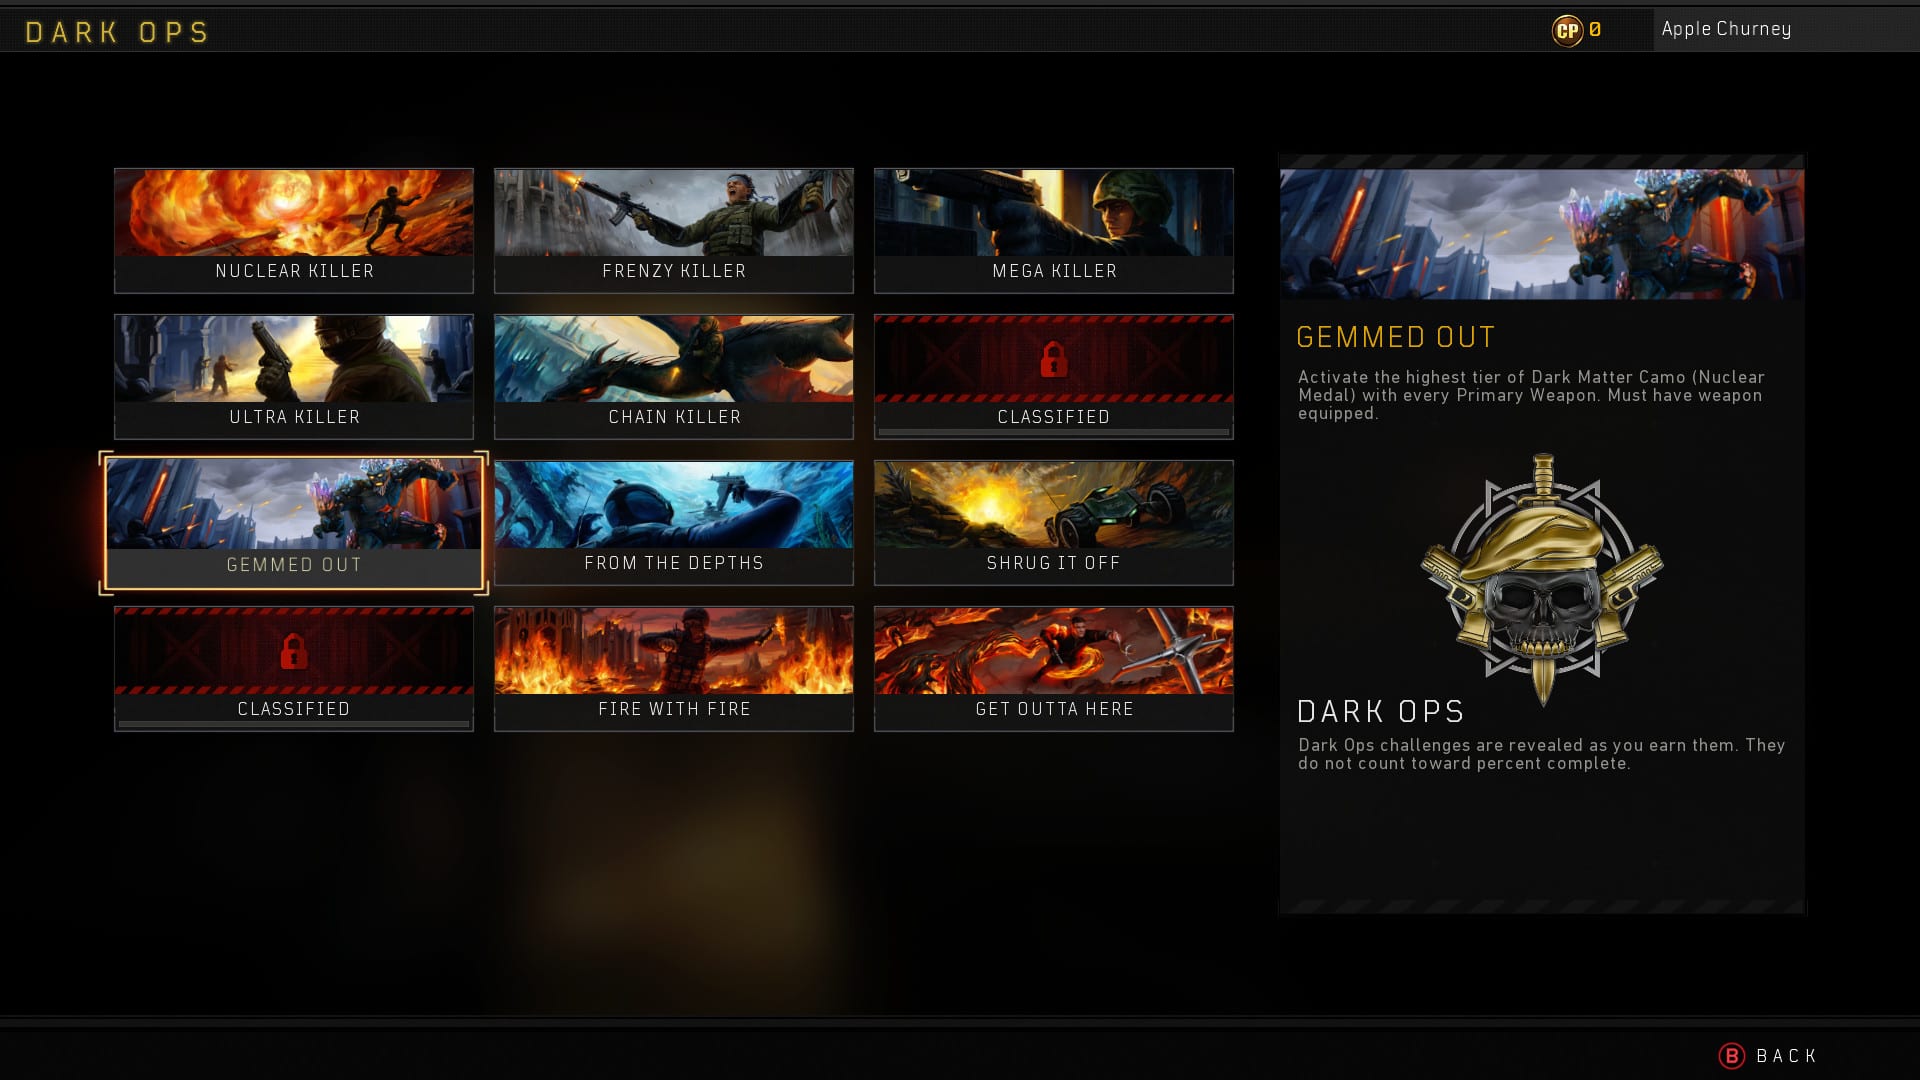Click the SHRUG IT OFF label text

(1053, 563)
